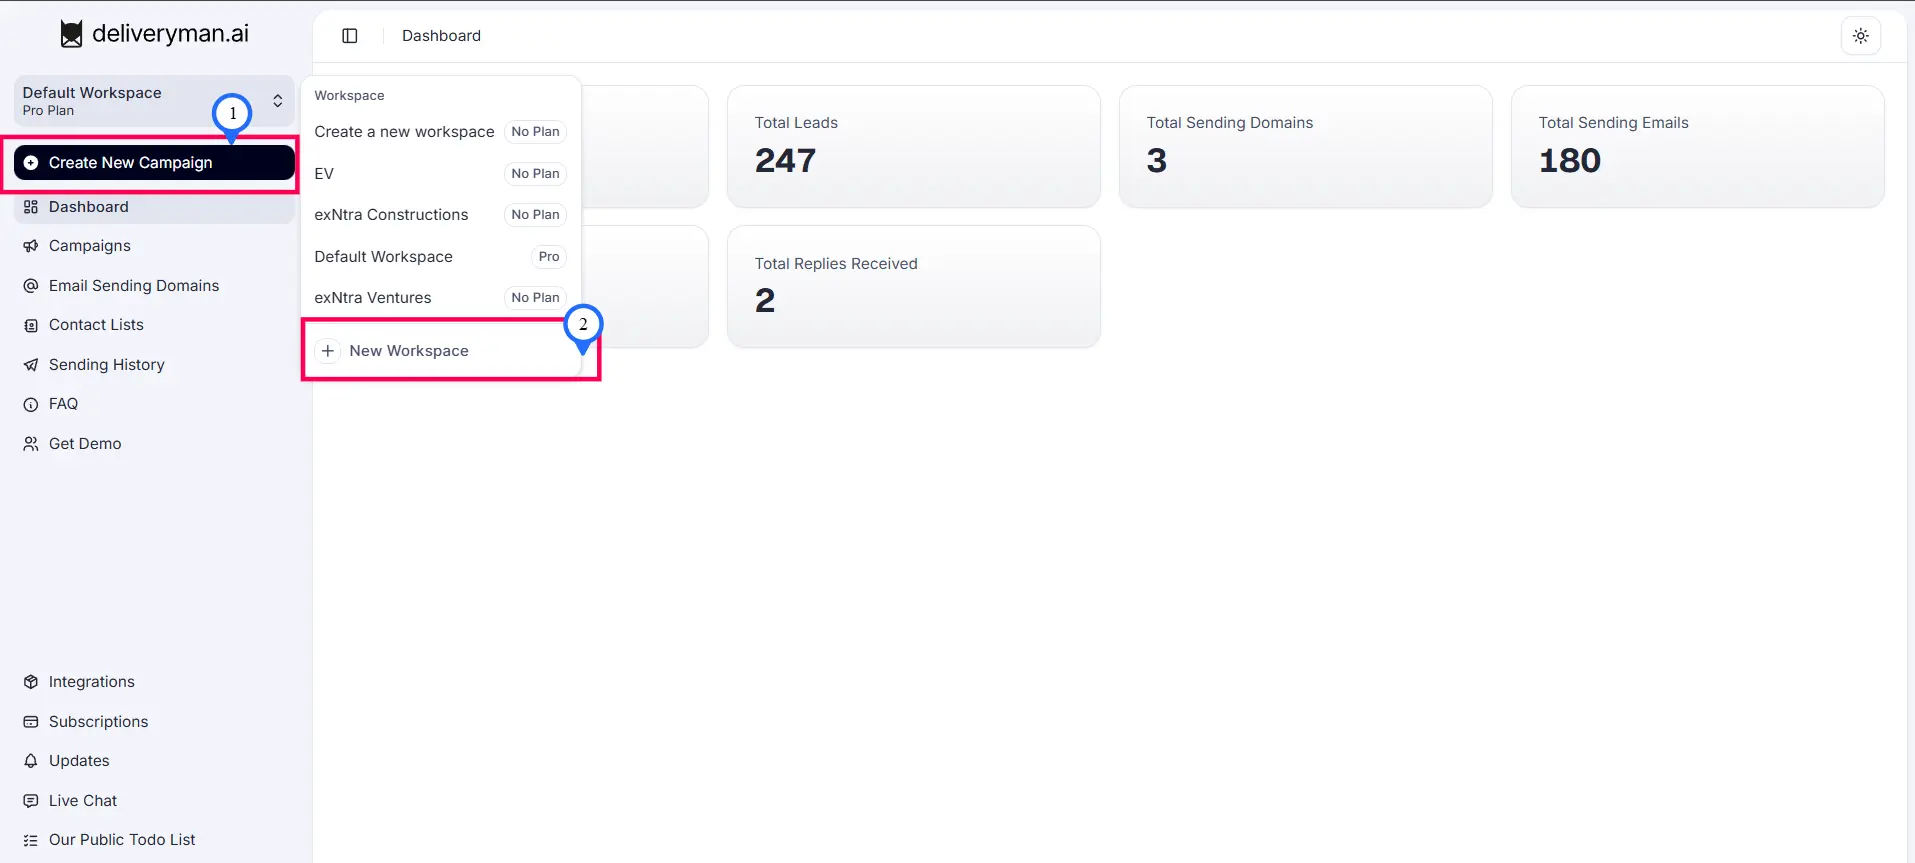Viewport: 1915px width, 863px height.
Task: Click the Total Leads stat card
Action: coord(913,146)
